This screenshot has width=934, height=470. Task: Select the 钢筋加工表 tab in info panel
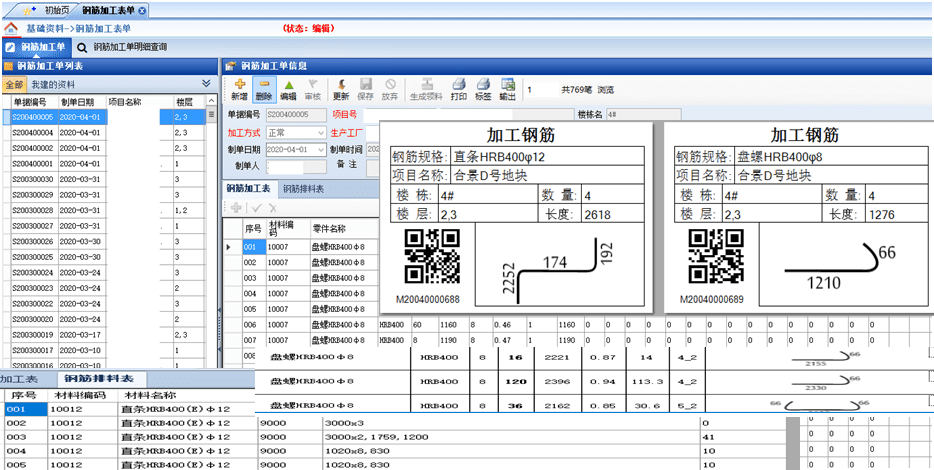(247, 189)
